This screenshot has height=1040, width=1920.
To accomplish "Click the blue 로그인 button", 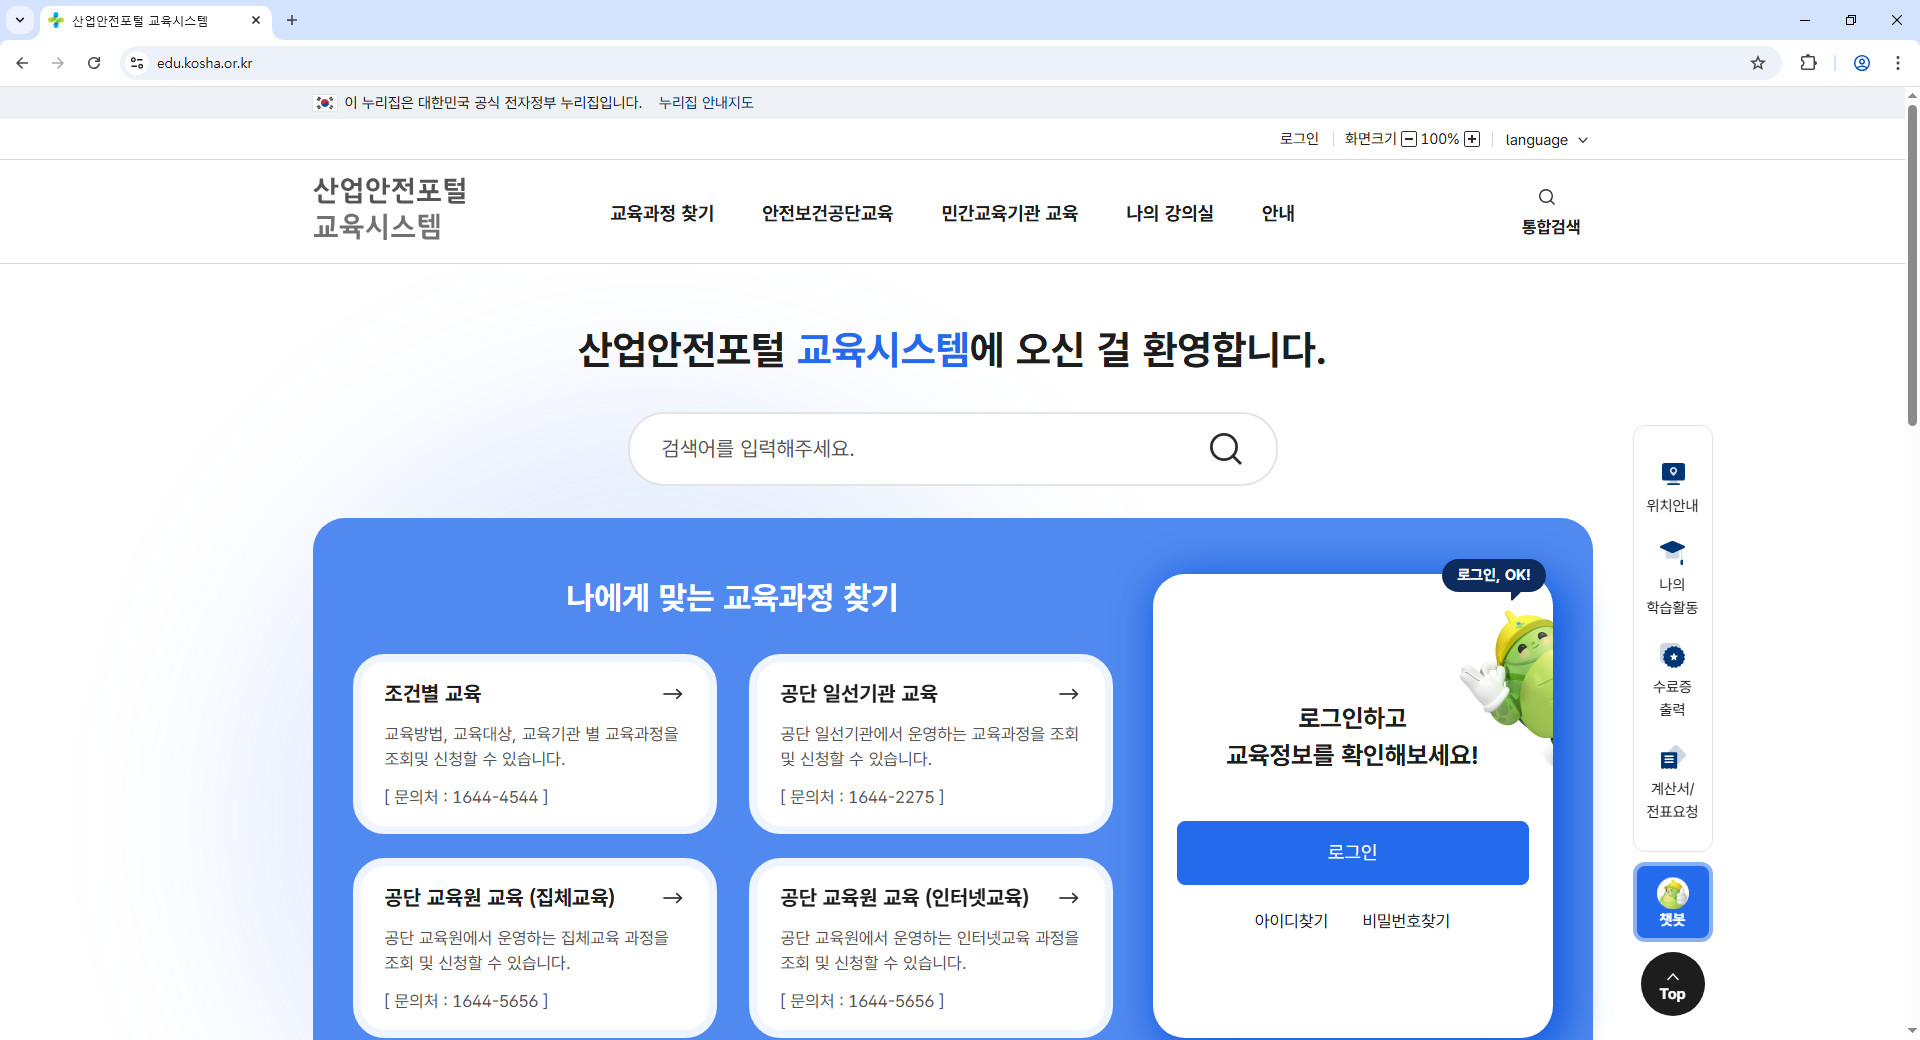I will tap(1352, 853).
